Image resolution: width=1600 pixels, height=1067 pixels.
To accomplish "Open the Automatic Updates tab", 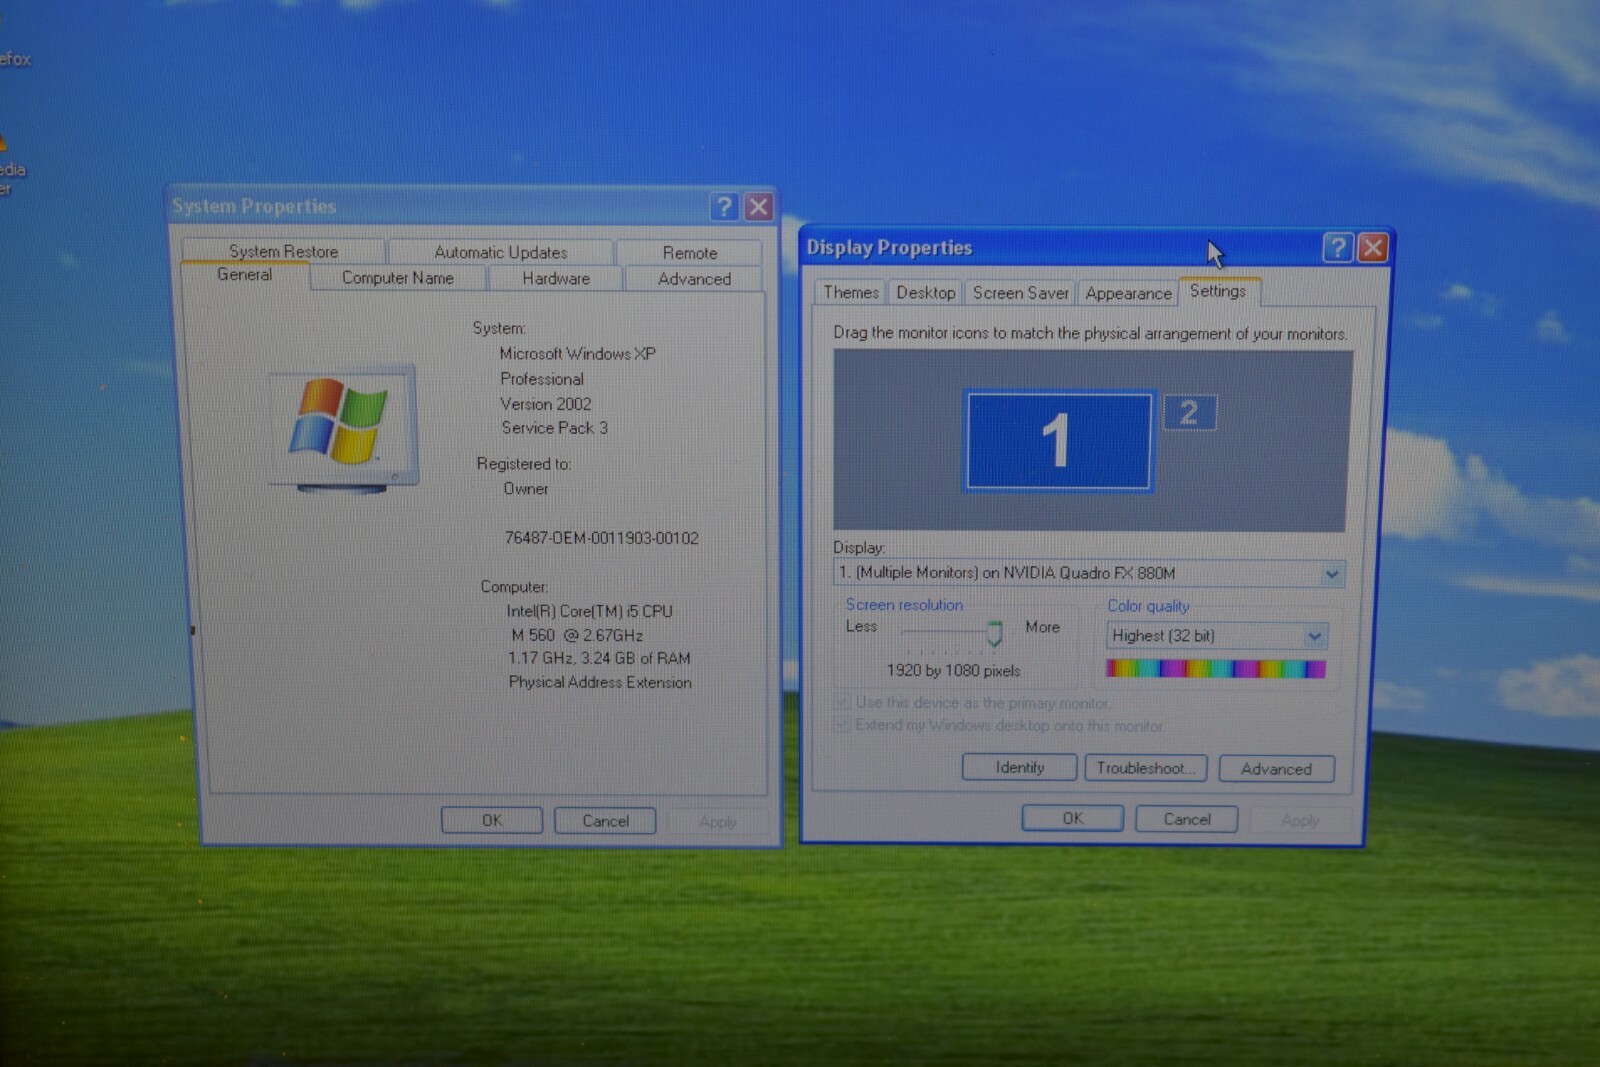I will pyautogui.click(x=500, y=252).
